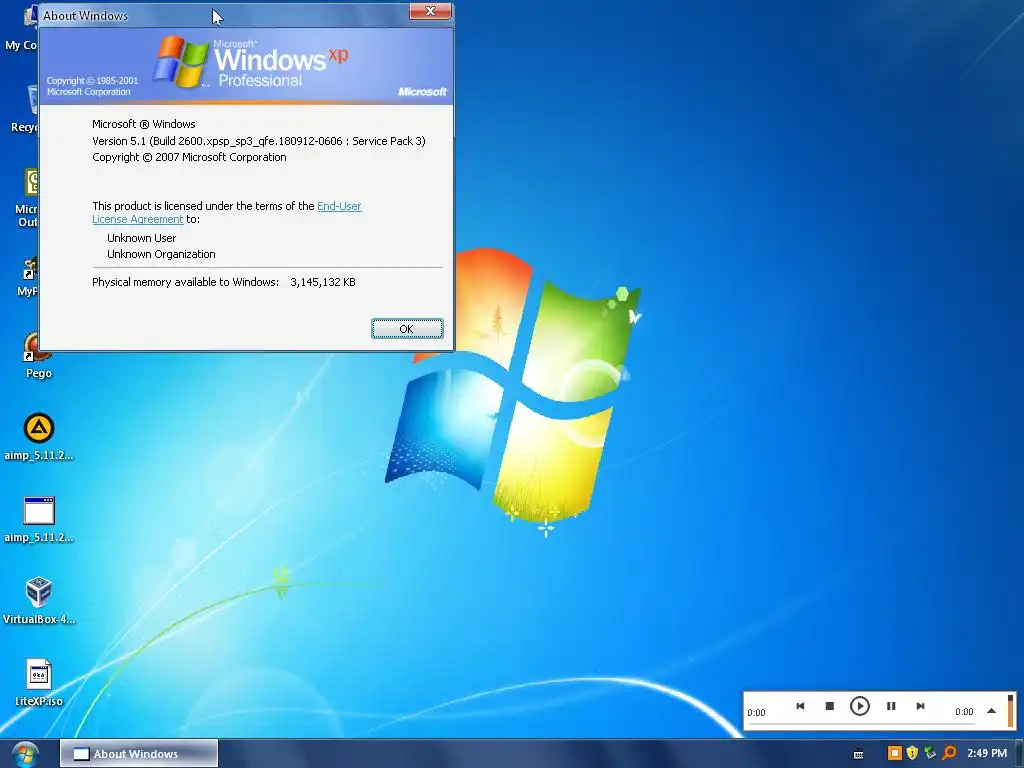This screenshot has width=1024, height=768.
Task: Skip to previous track in mini player
Action: pyautogui.click(x=800, y=706)
